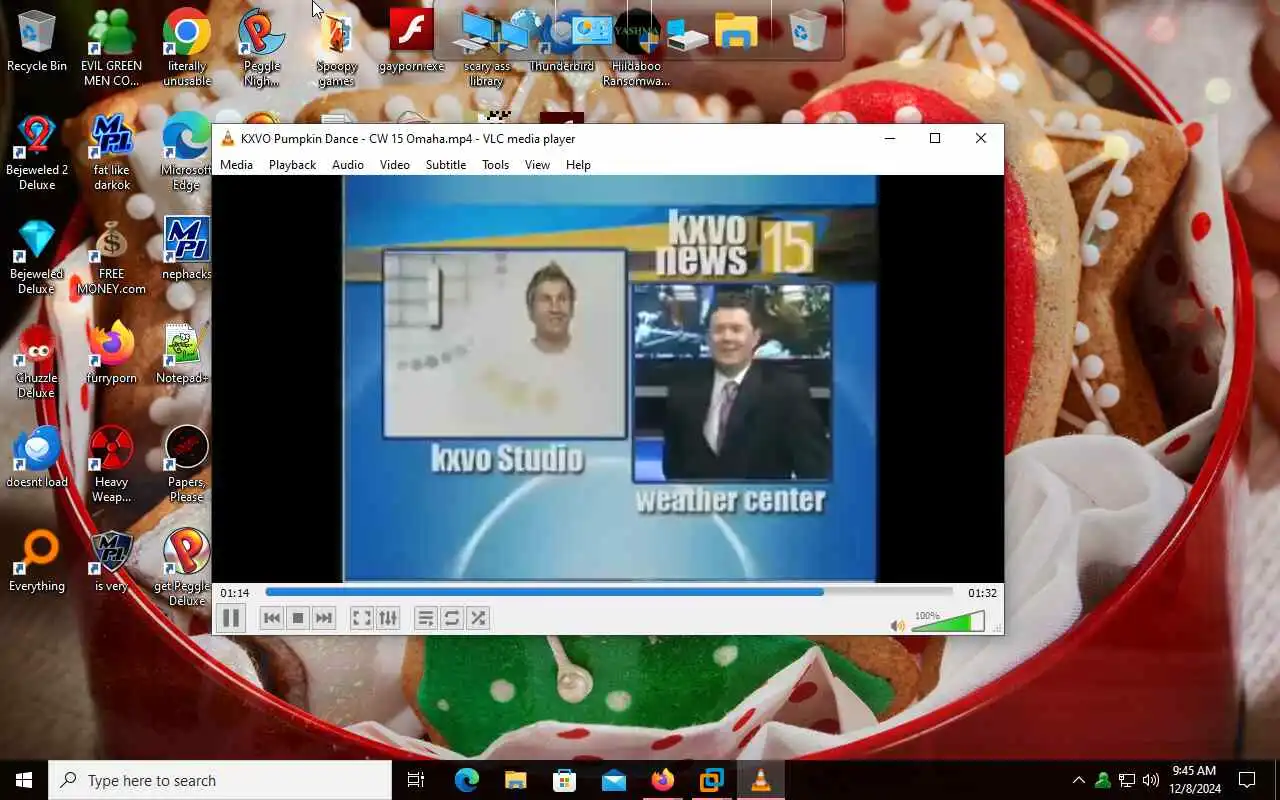Skip to next media in VLC

tap(324, 619)
